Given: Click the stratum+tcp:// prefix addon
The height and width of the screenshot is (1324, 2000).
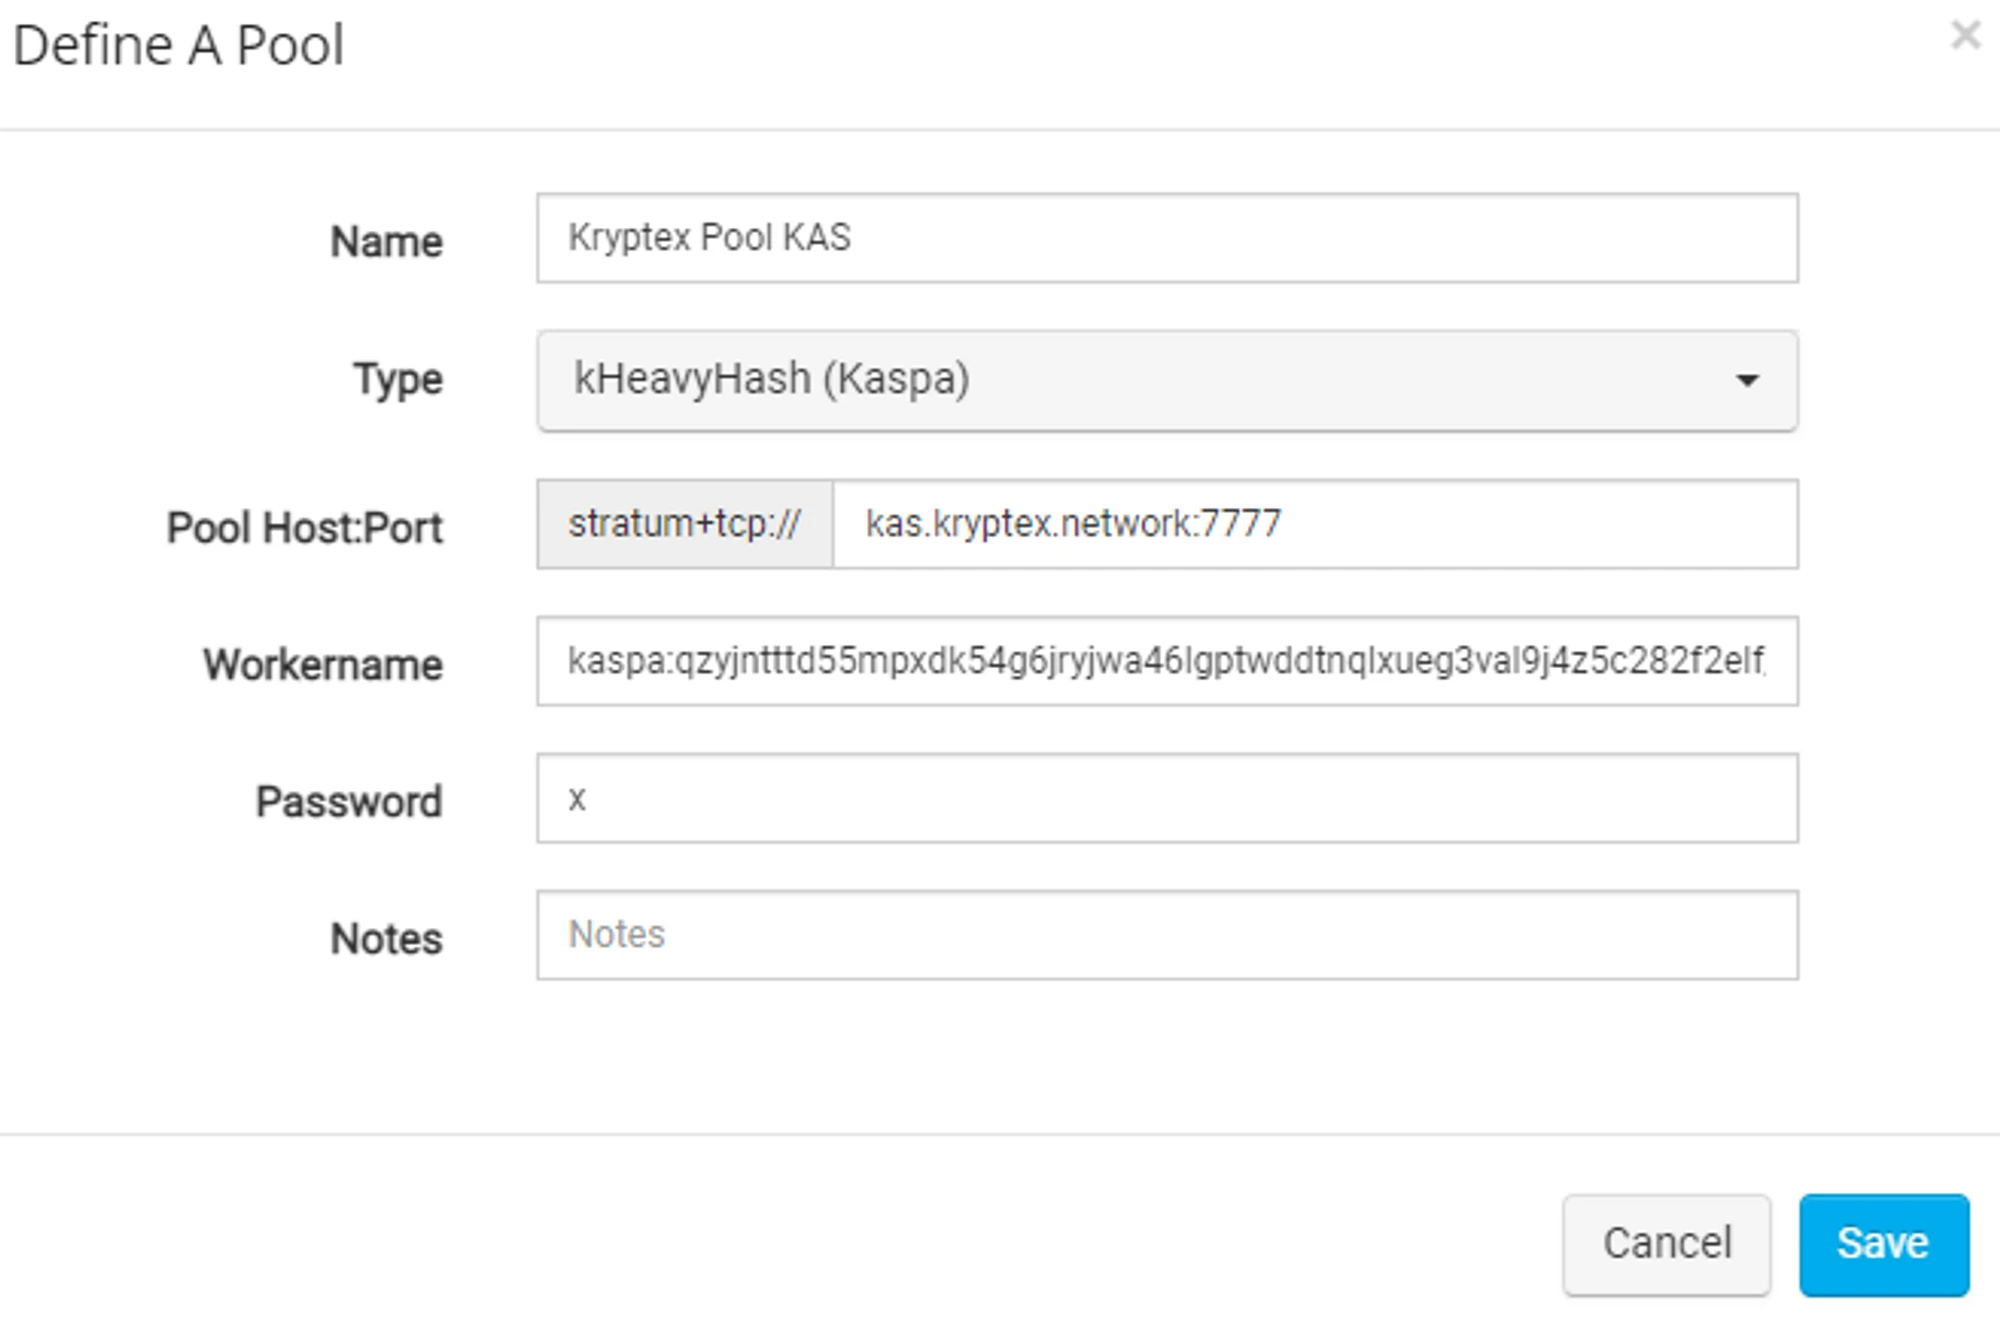Looking at the screenshot, I should [685, 524].
